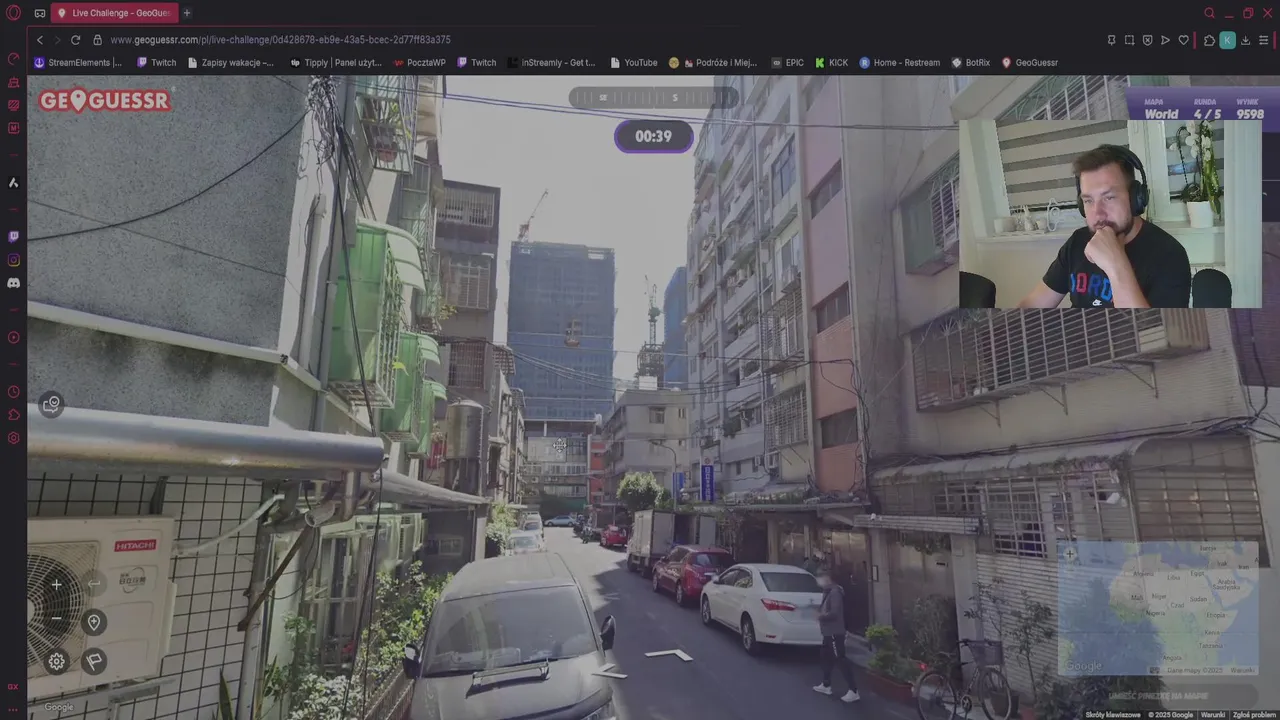Screen dimensions: 1280x720
Task: Click the Zgłoś problem link
Action: coord(1254,715)
